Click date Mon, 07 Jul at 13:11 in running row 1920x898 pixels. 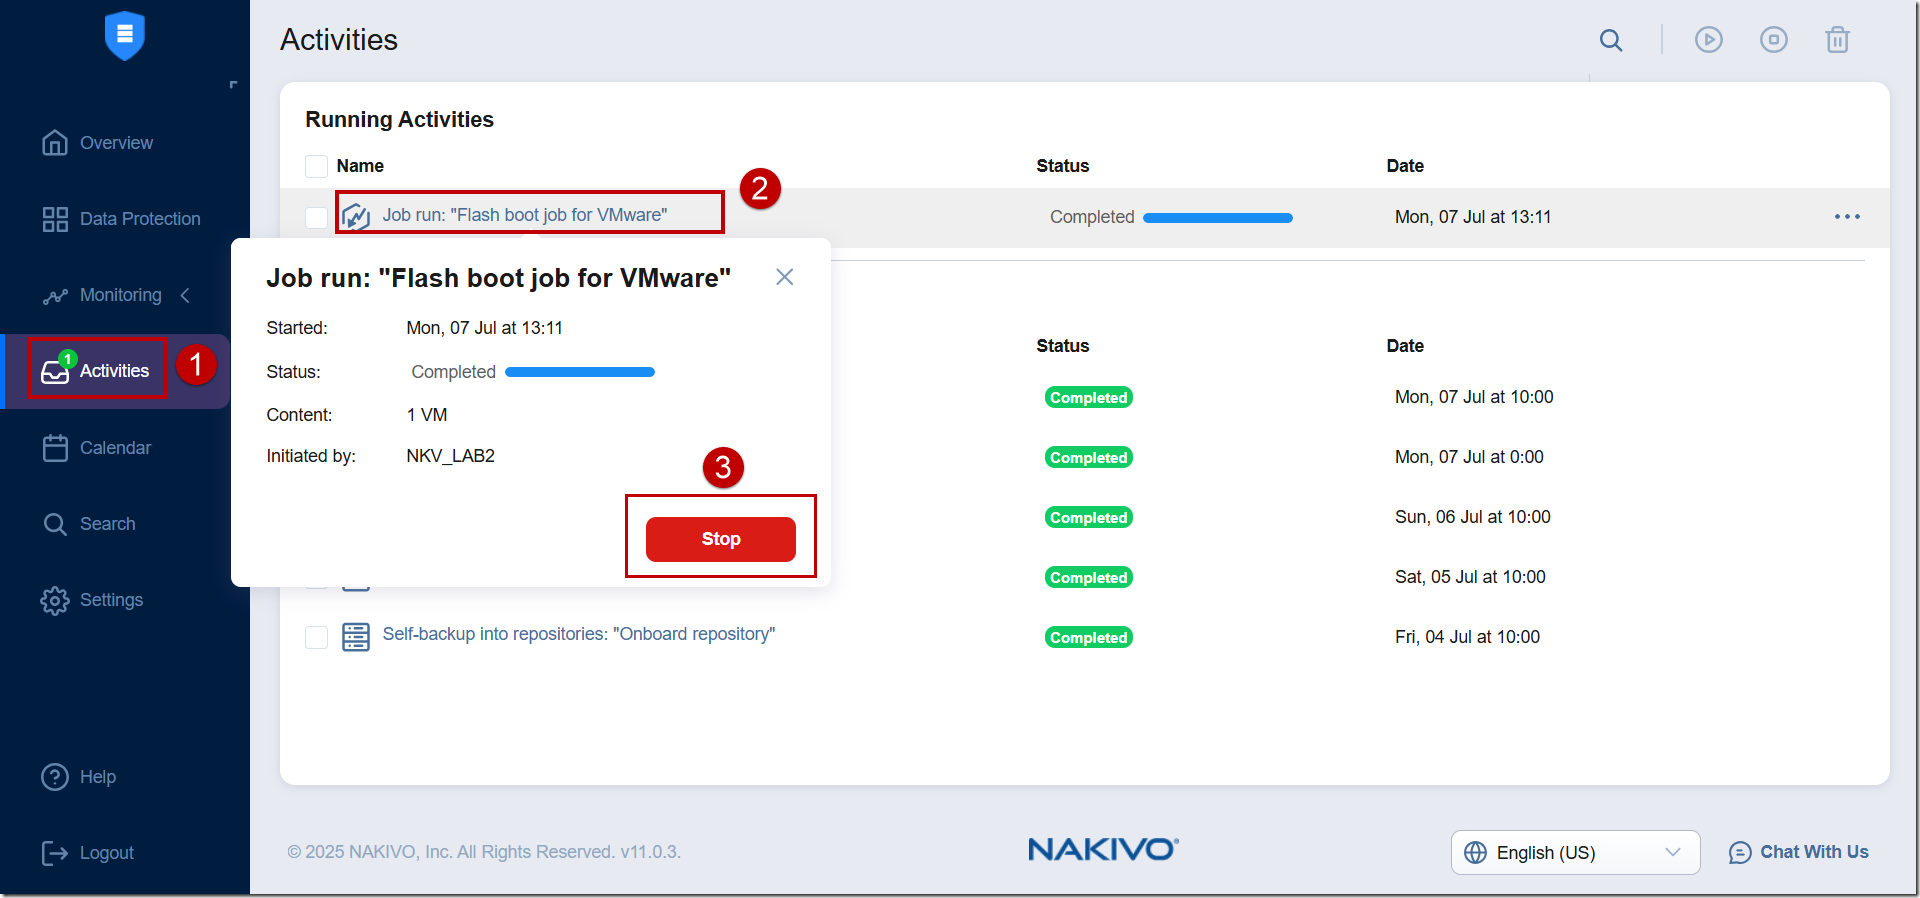(x=1473, y=217)
